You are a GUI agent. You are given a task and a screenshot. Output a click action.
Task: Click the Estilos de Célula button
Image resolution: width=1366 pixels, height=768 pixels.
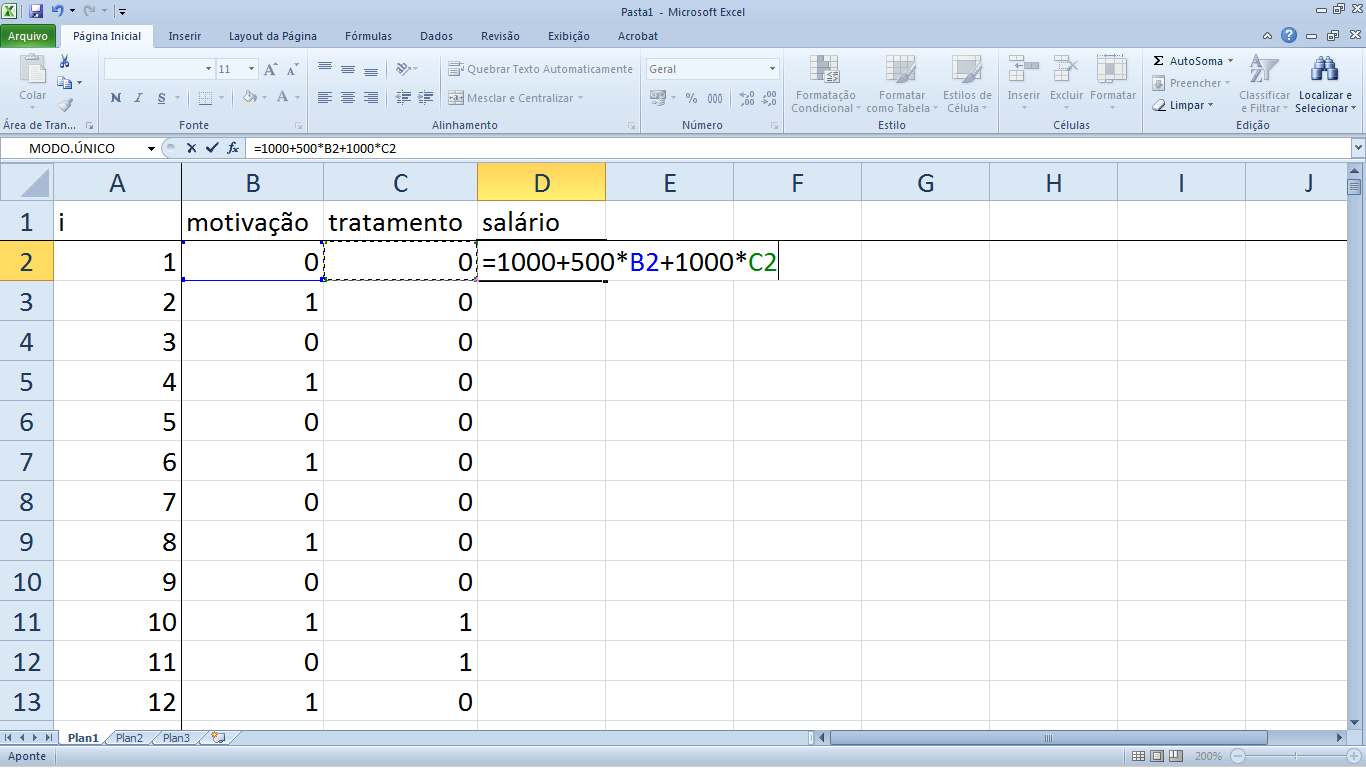point(966,84)
